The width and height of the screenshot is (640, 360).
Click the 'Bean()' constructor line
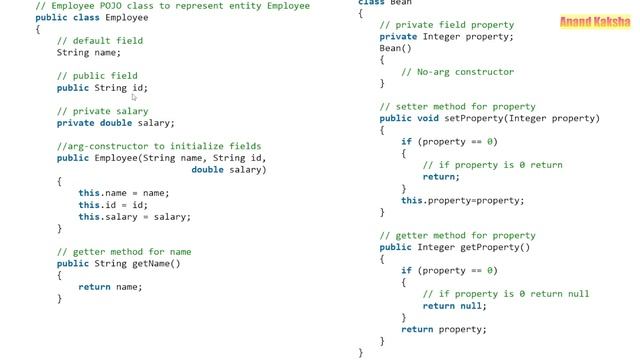click(x=395, y=48)
